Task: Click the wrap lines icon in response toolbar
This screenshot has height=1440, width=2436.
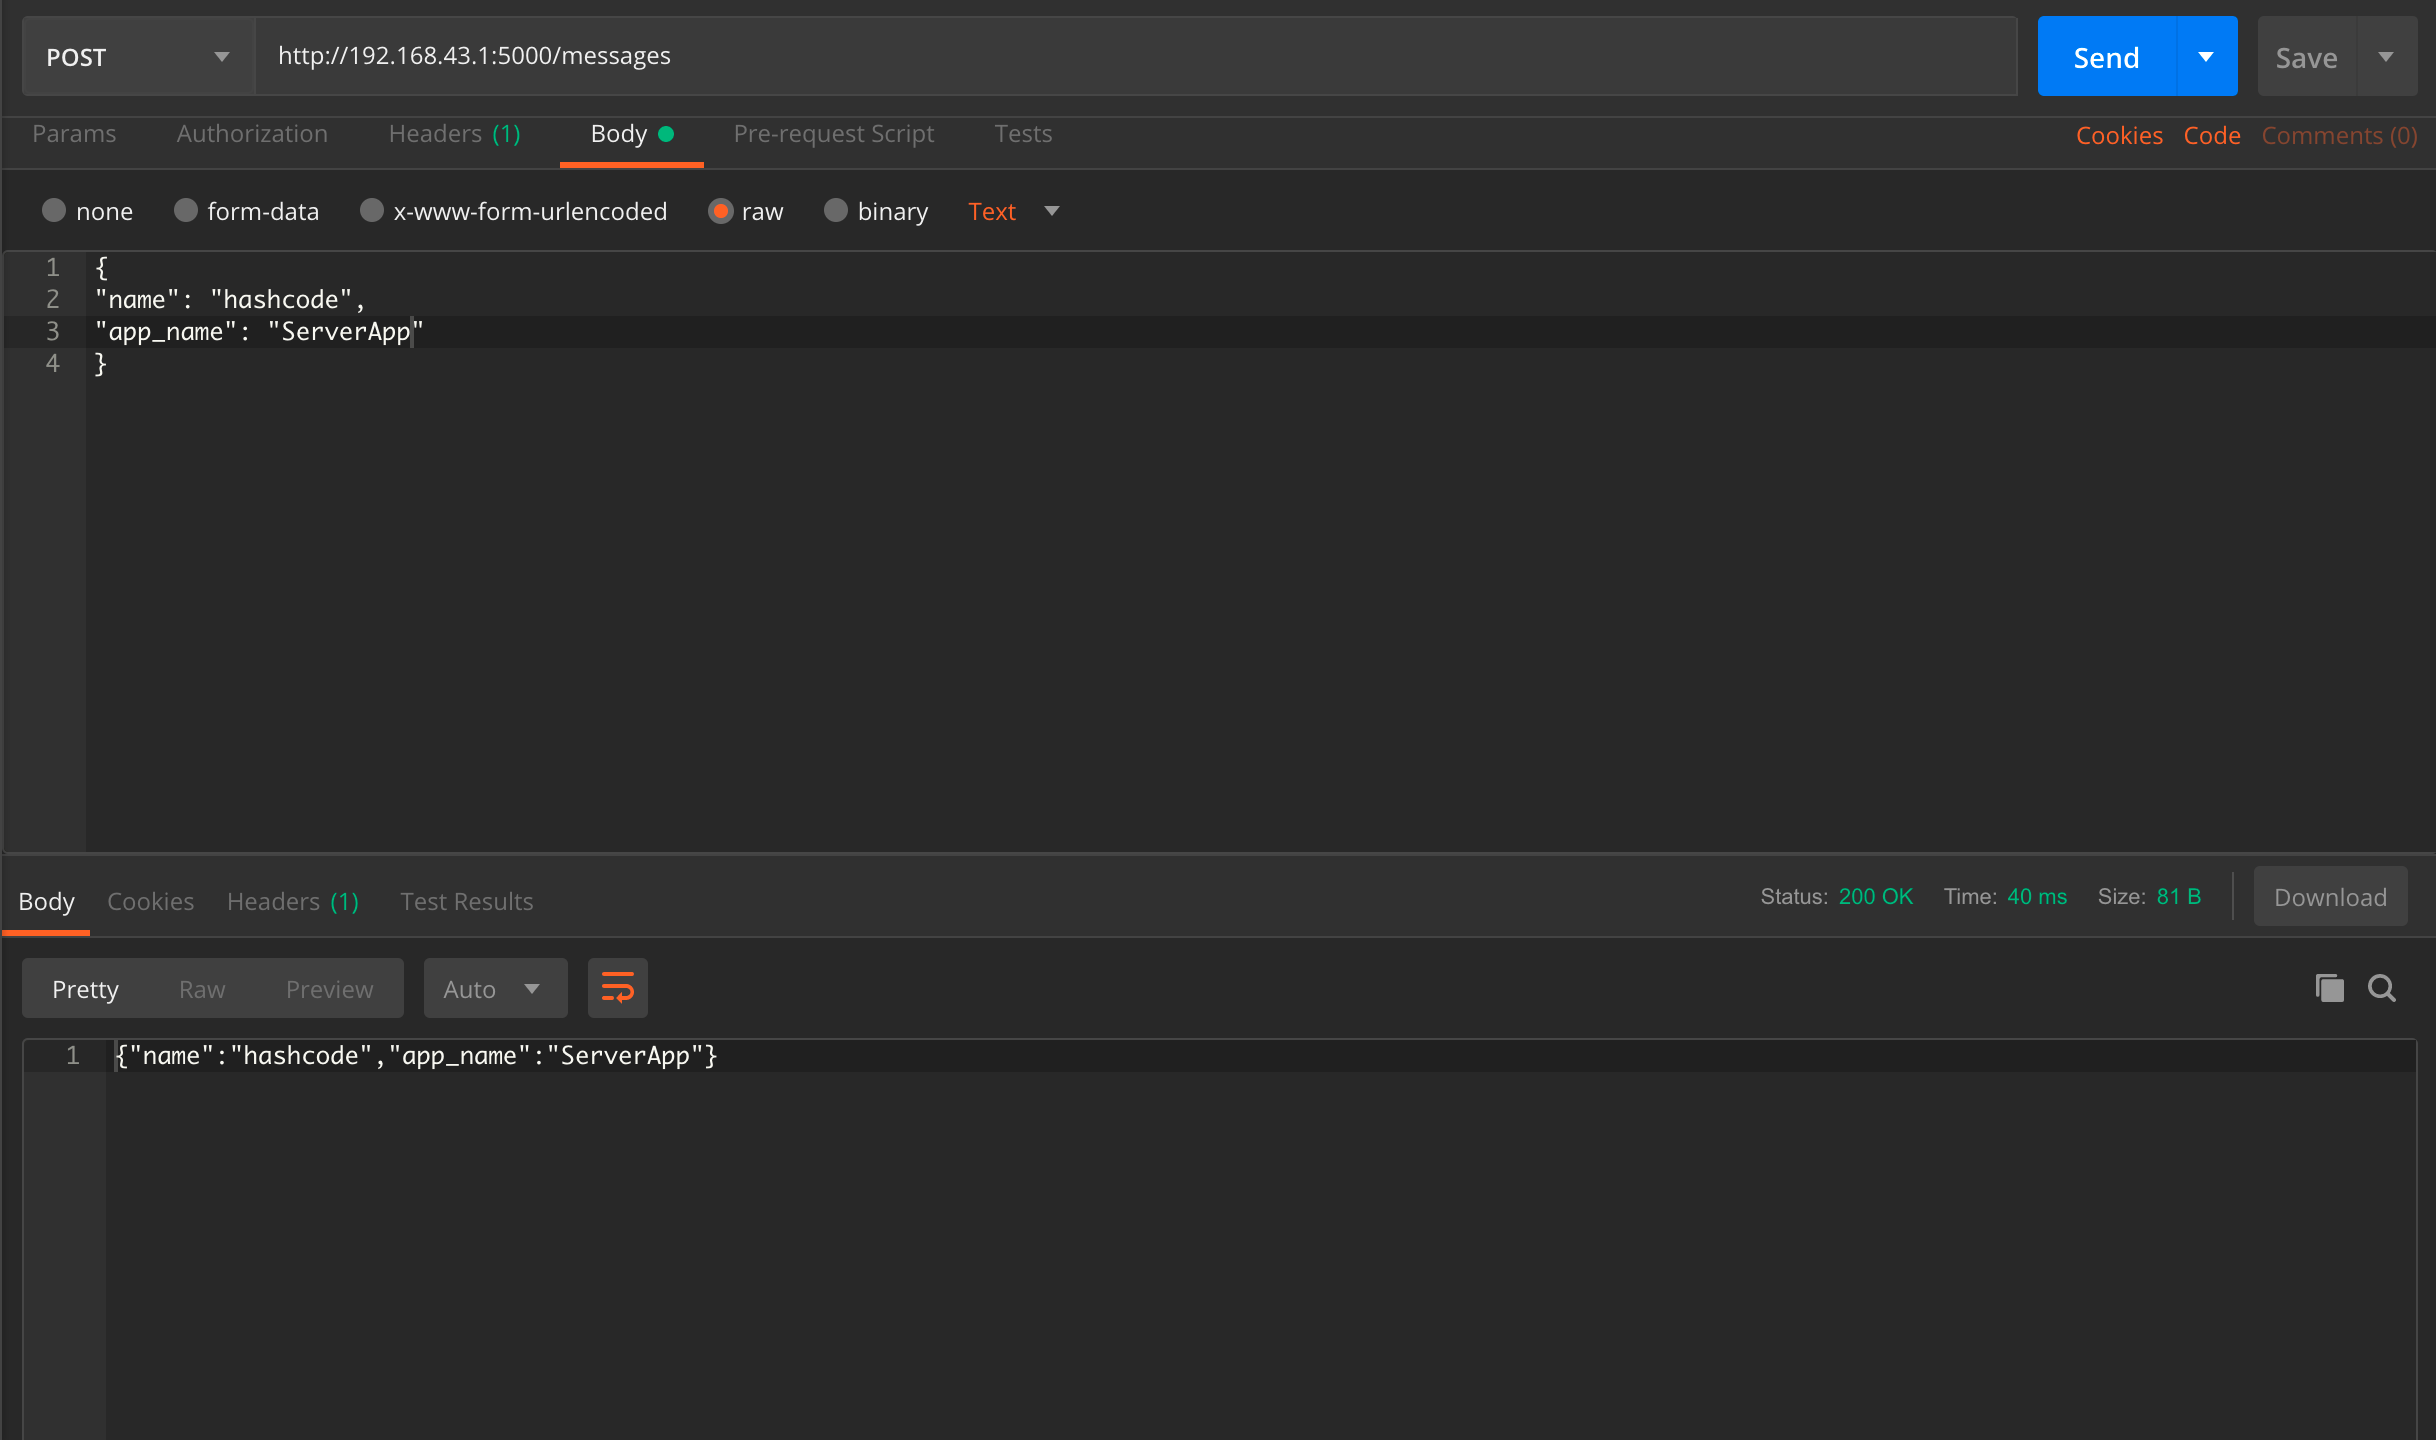Action: coord(617,988)
